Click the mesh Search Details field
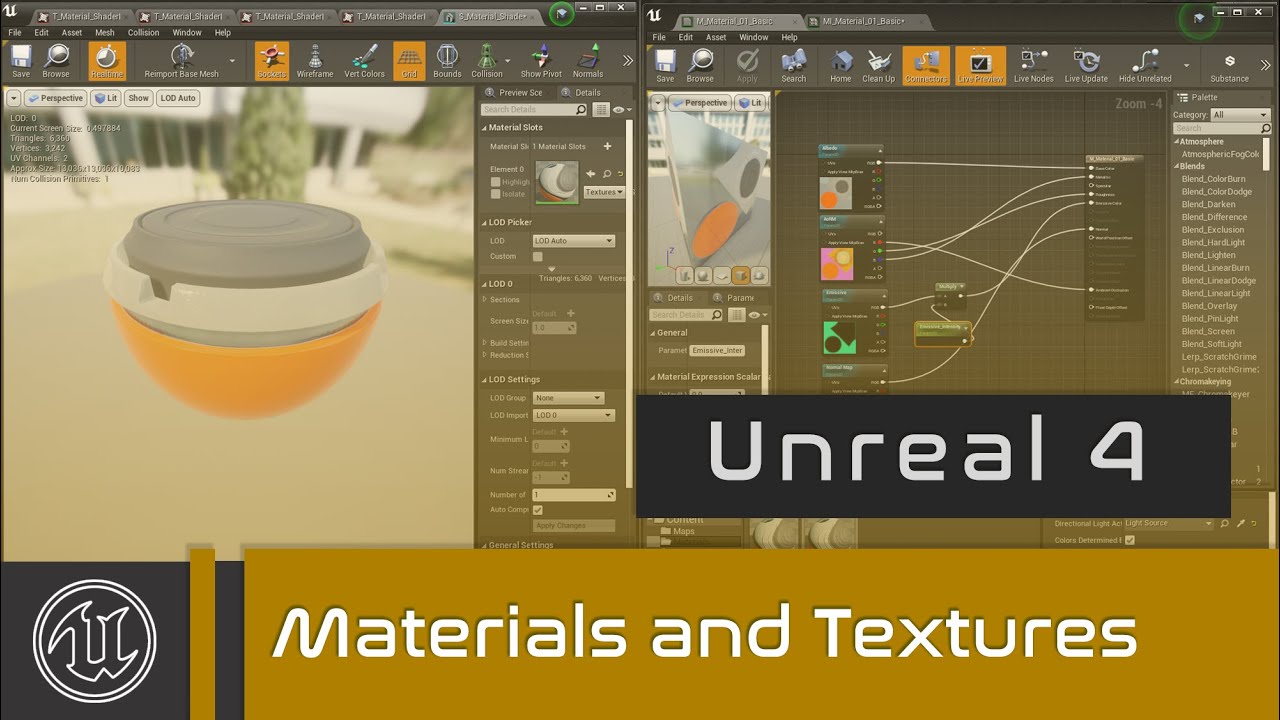The width and height of the screenshot is (1280, 720). point(534,110)
